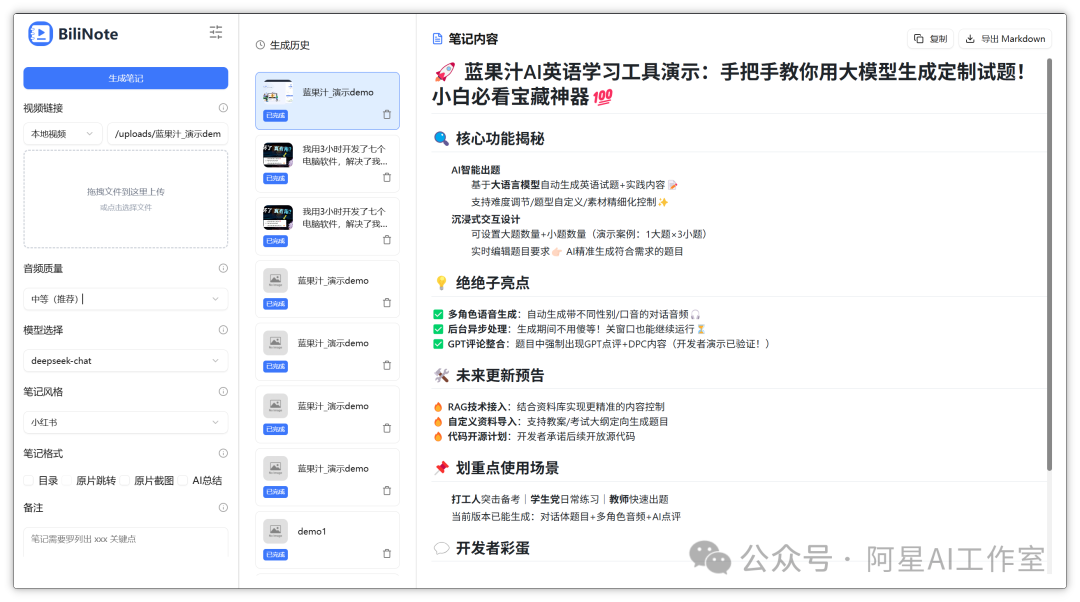
Task: Click thumbnail of first 我用3小时开发了七个 entry
Action: point(278,155)
